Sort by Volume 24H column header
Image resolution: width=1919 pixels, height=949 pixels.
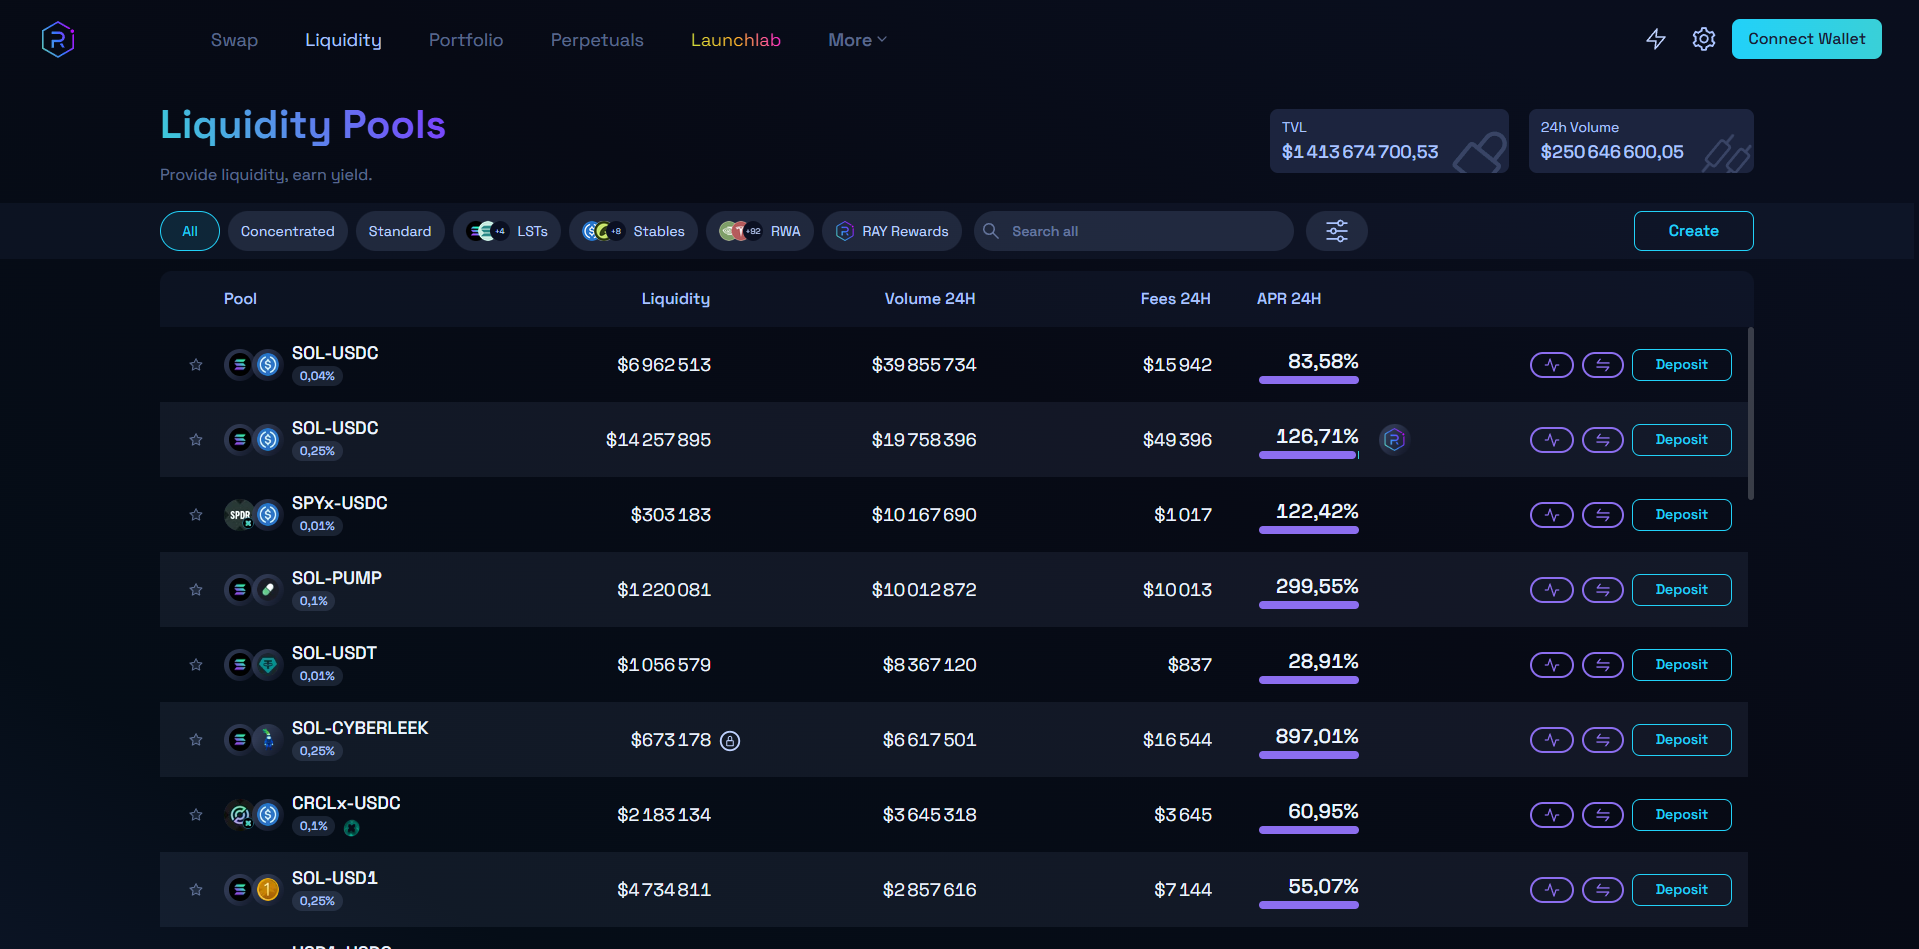(930, 299)
